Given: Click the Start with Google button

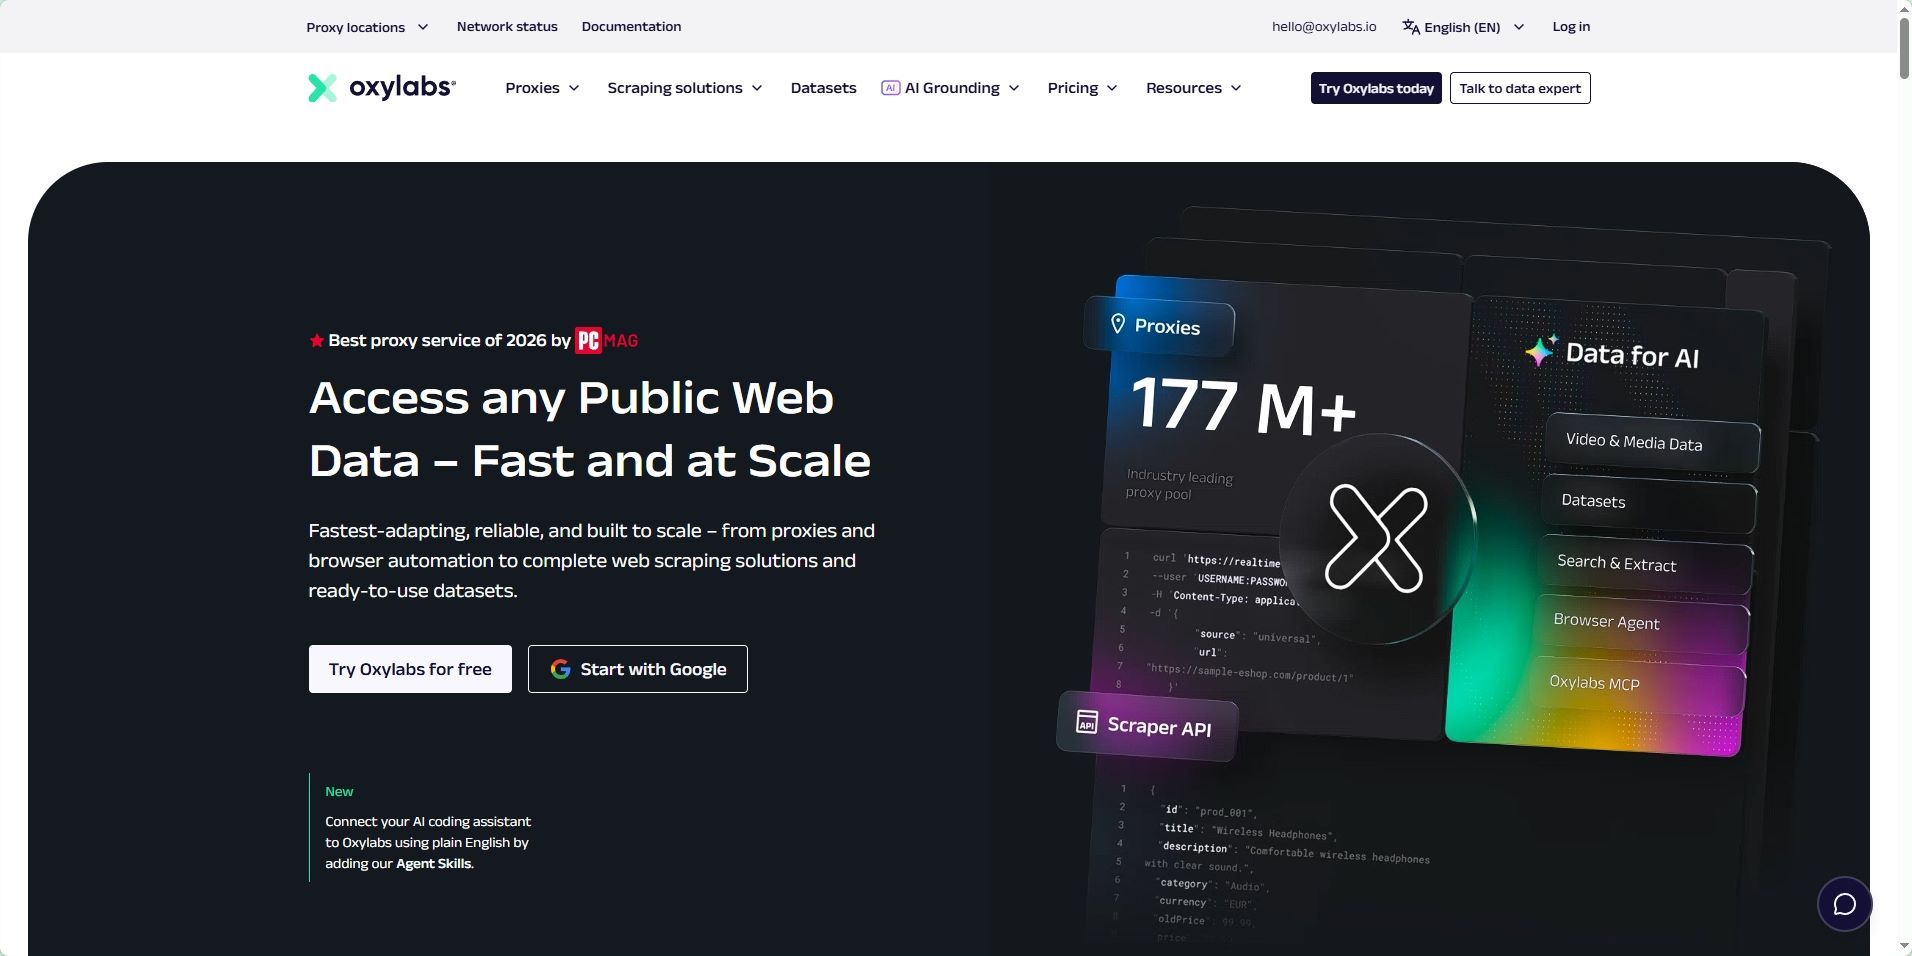Looking at the screenshot, I should pyautogui.click(x=638, y=669).
